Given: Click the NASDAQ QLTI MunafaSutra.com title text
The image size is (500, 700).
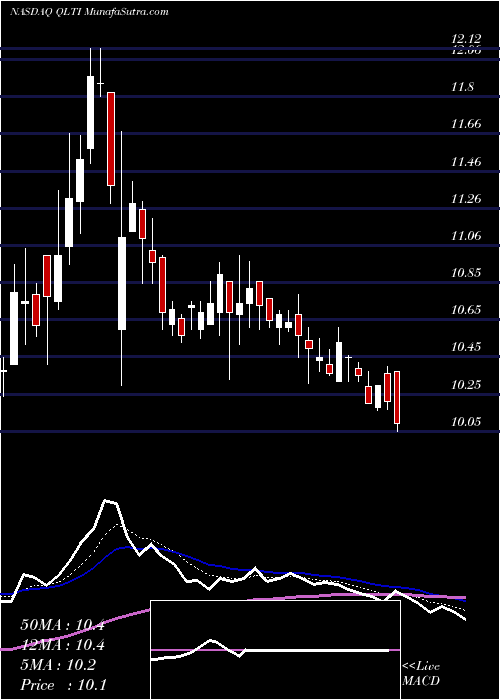Looking at the screenshot, I should coord(89,12).
